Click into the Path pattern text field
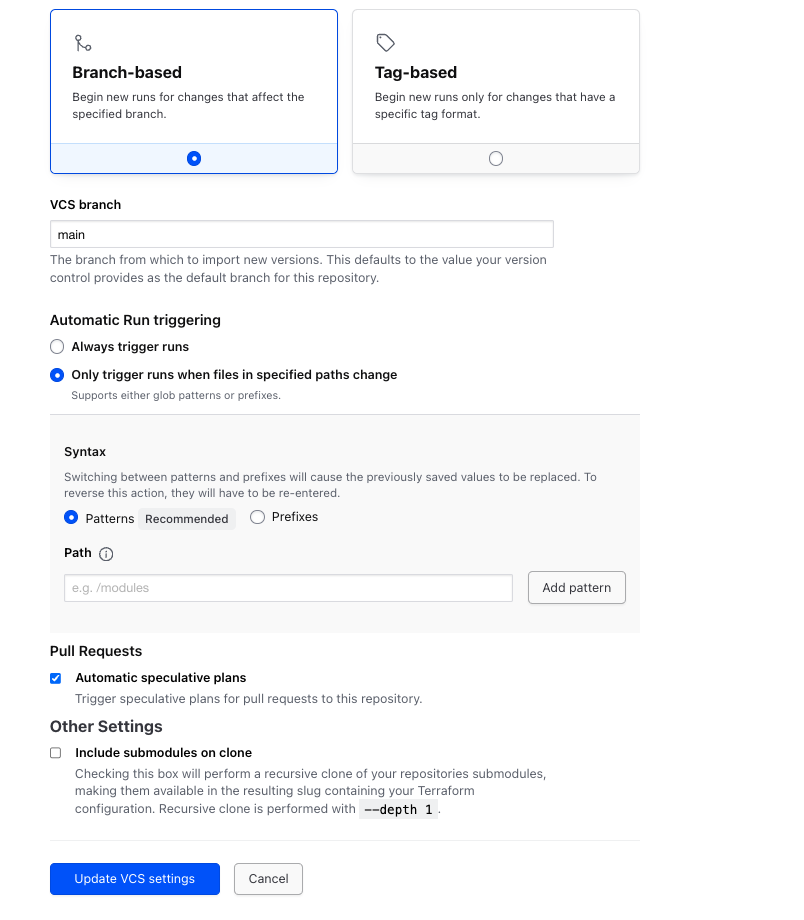The height and width of the screenshot is (920, 804). tap(288, 588)
